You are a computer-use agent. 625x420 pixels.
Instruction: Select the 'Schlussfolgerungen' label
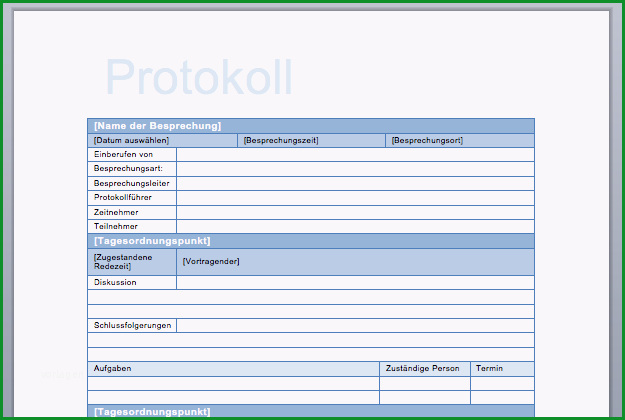[x=132, y=325]
